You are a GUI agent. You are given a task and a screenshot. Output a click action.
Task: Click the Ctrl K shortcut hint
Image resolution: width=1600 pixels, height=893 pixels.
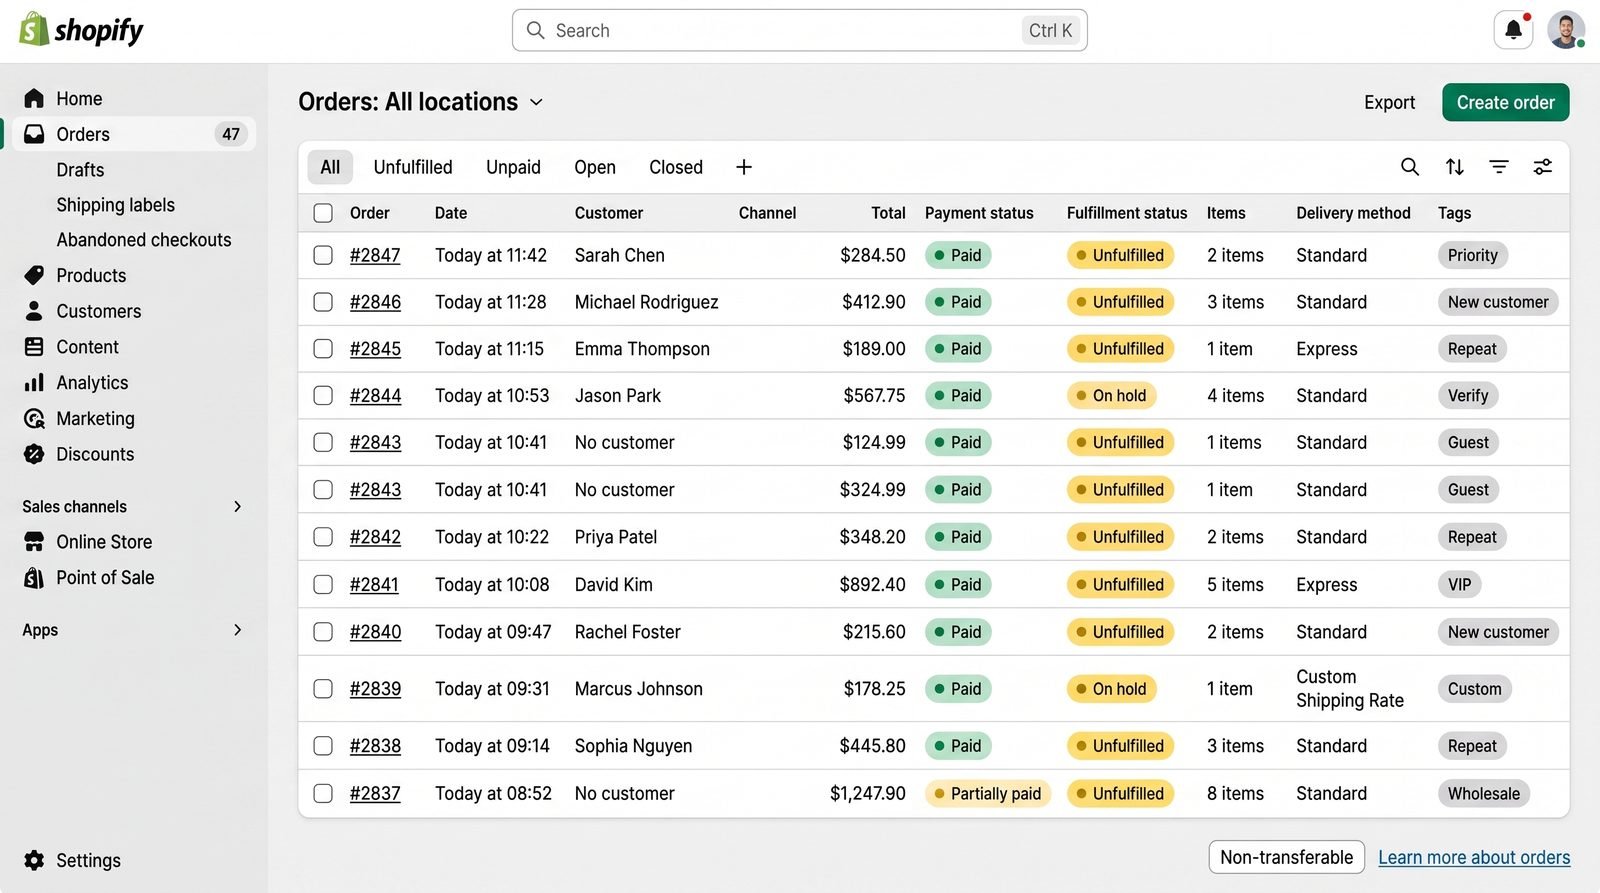point(1050,30)
